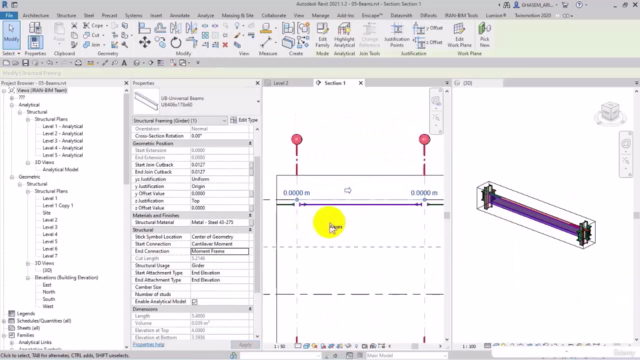The width and height of the screenshot is (640, 360).
Task: Click the Text tool icon in quick access
Action: click(124, 63)
